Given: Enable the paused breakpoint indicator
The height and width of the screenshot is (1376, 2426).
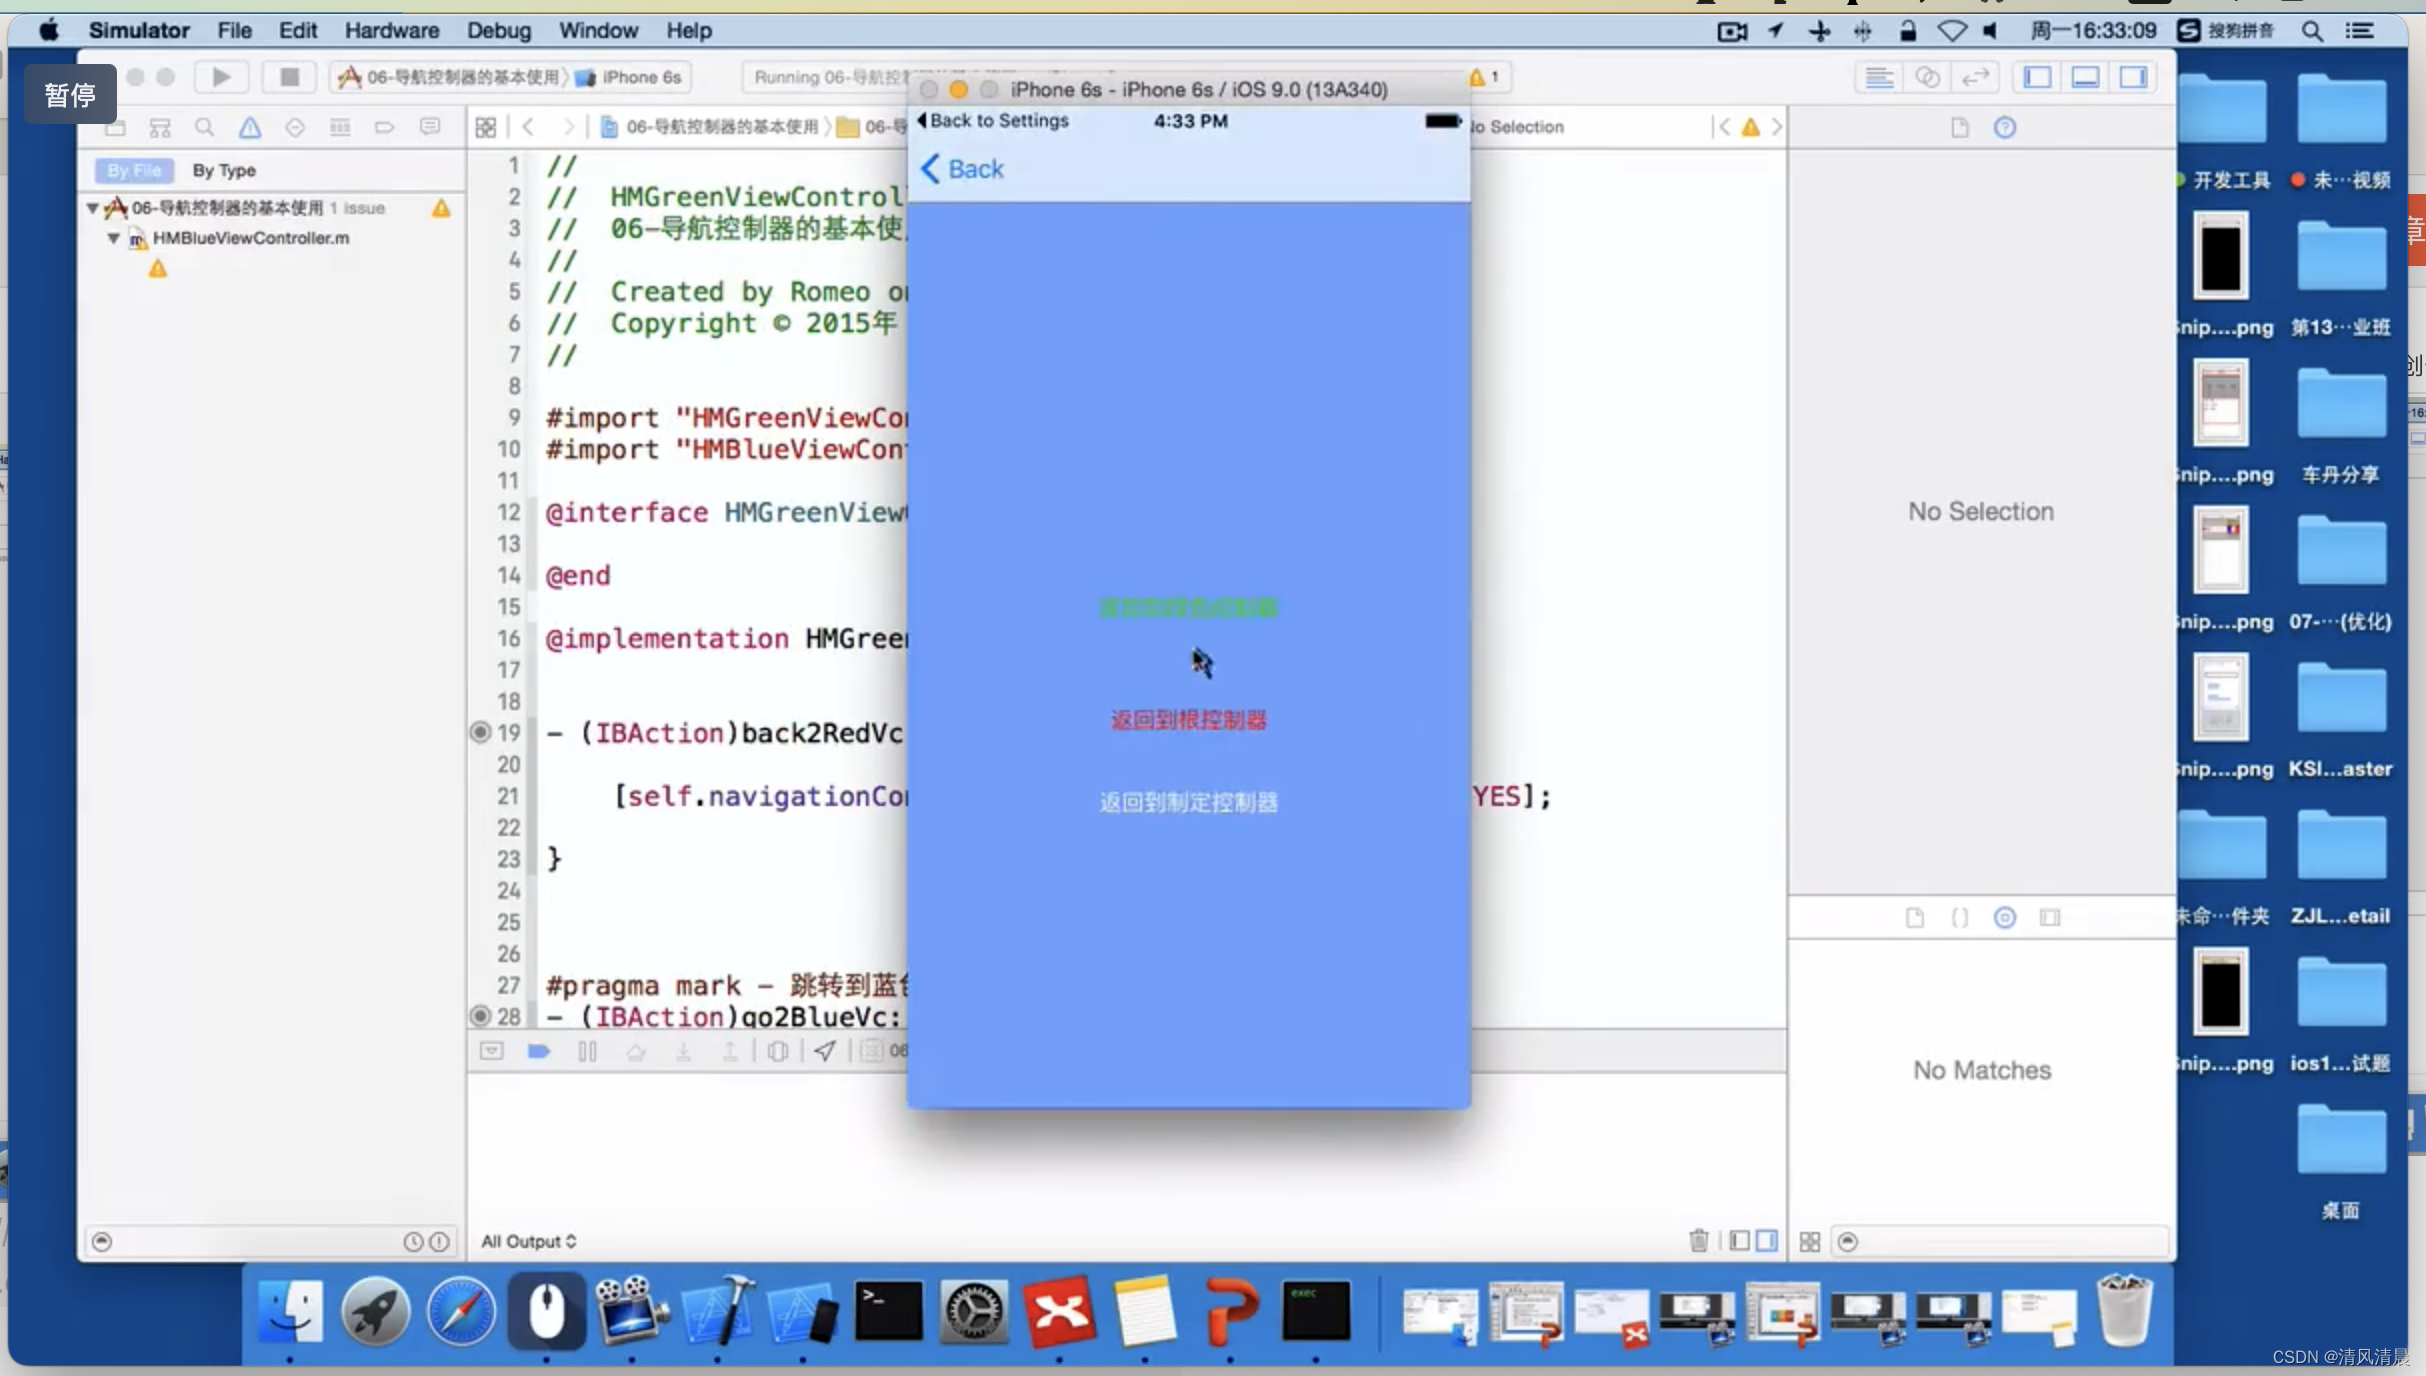Looking at the screenshot, I should point(538,1049).
